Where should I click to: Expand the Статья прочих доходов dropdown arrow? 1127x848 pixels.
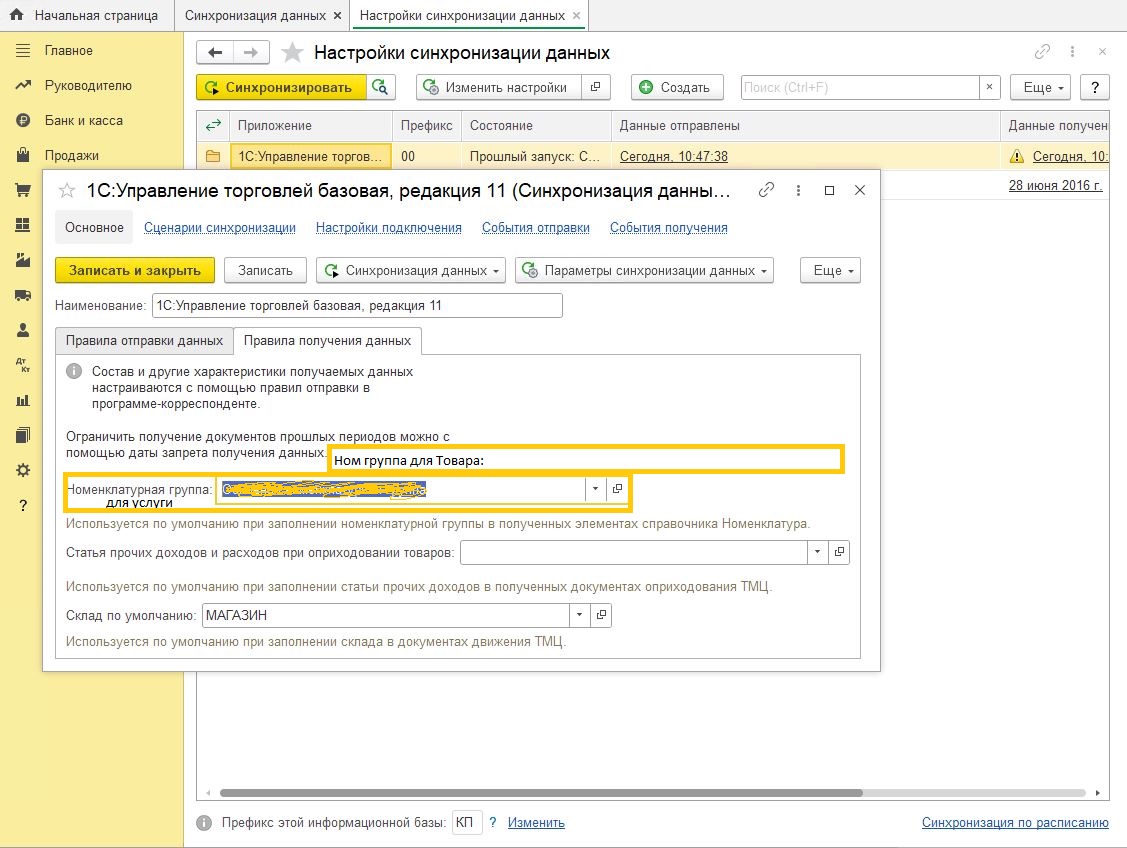tap(818, 552)
